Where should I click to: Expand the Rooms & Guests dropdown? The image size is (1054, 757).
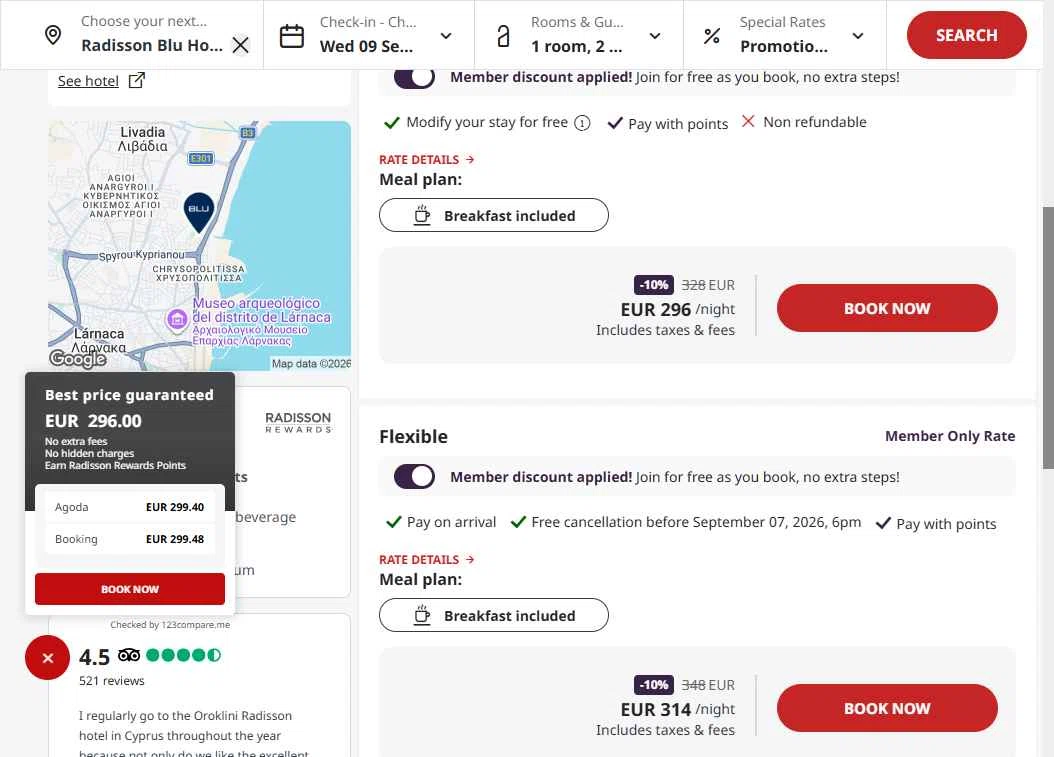[x=655, y=36]
